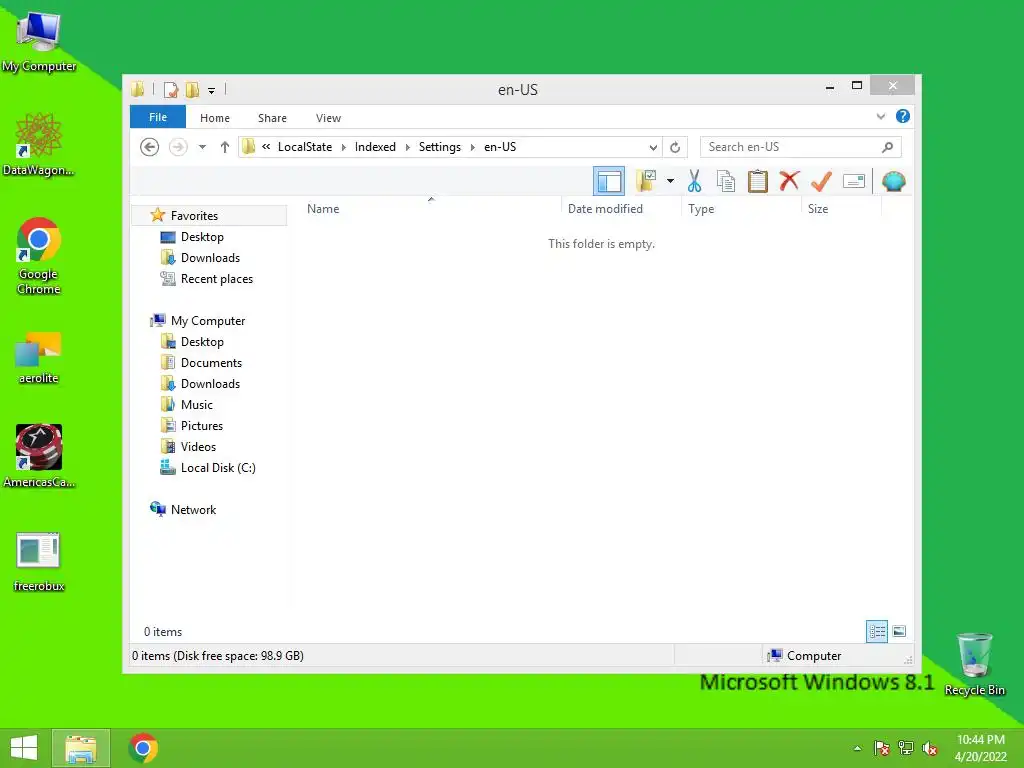
Task: Toggle the navigation pane layout button
Action: pos(609,181)
